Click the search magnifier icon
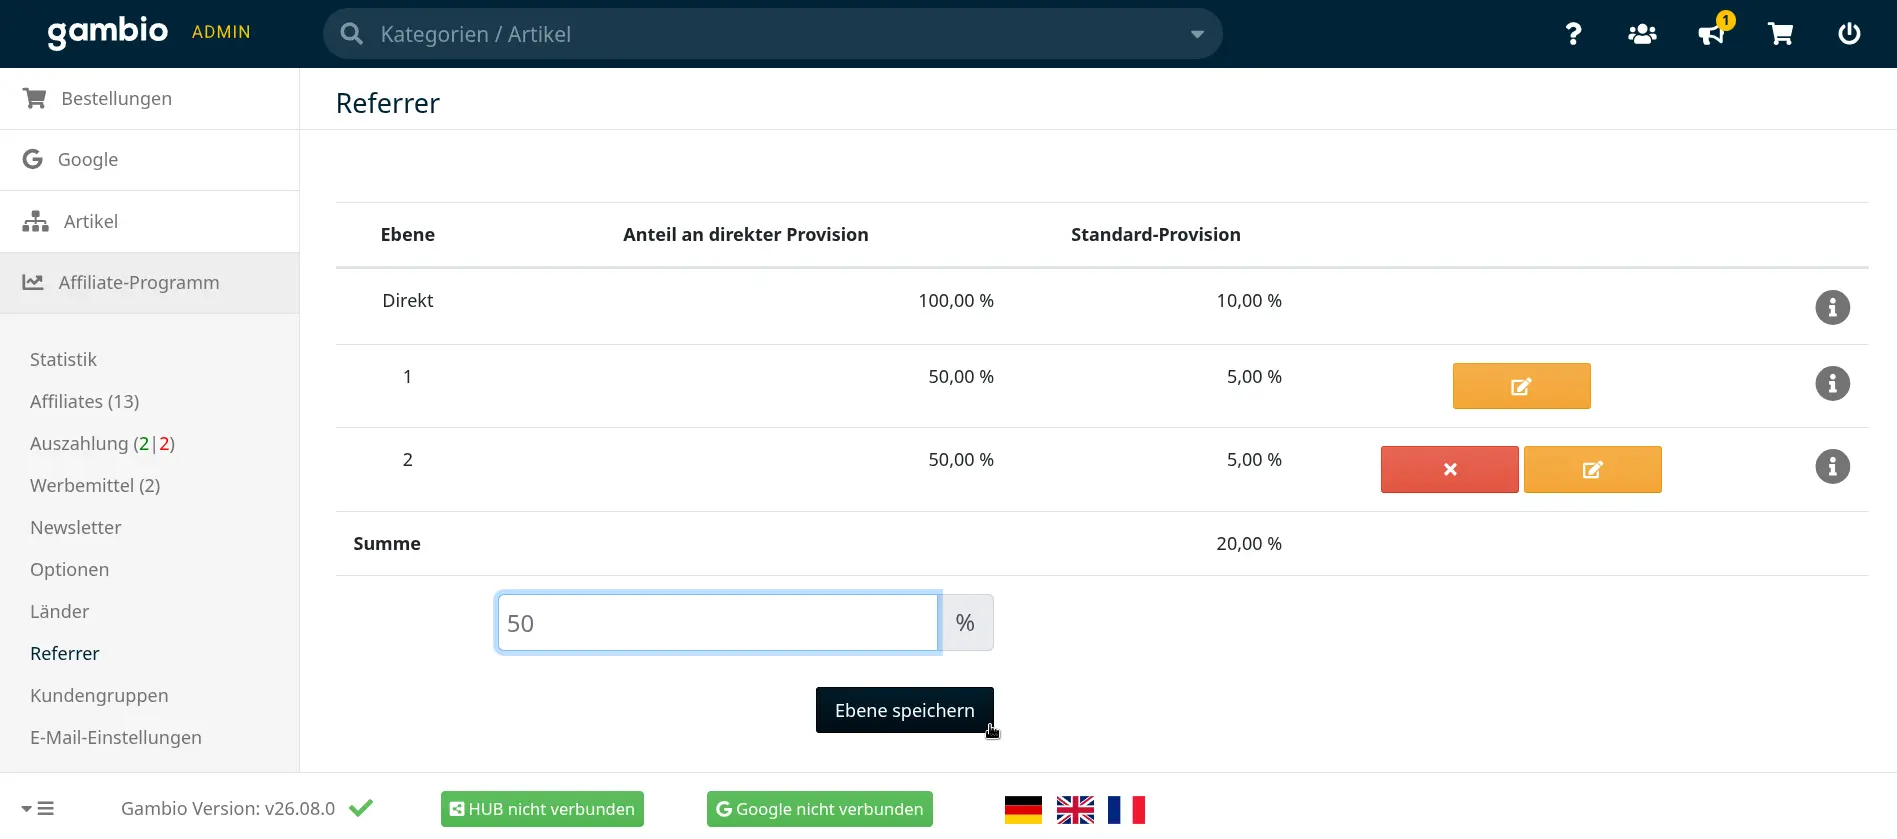1897x839 pixels. click(x=352, y=34)
